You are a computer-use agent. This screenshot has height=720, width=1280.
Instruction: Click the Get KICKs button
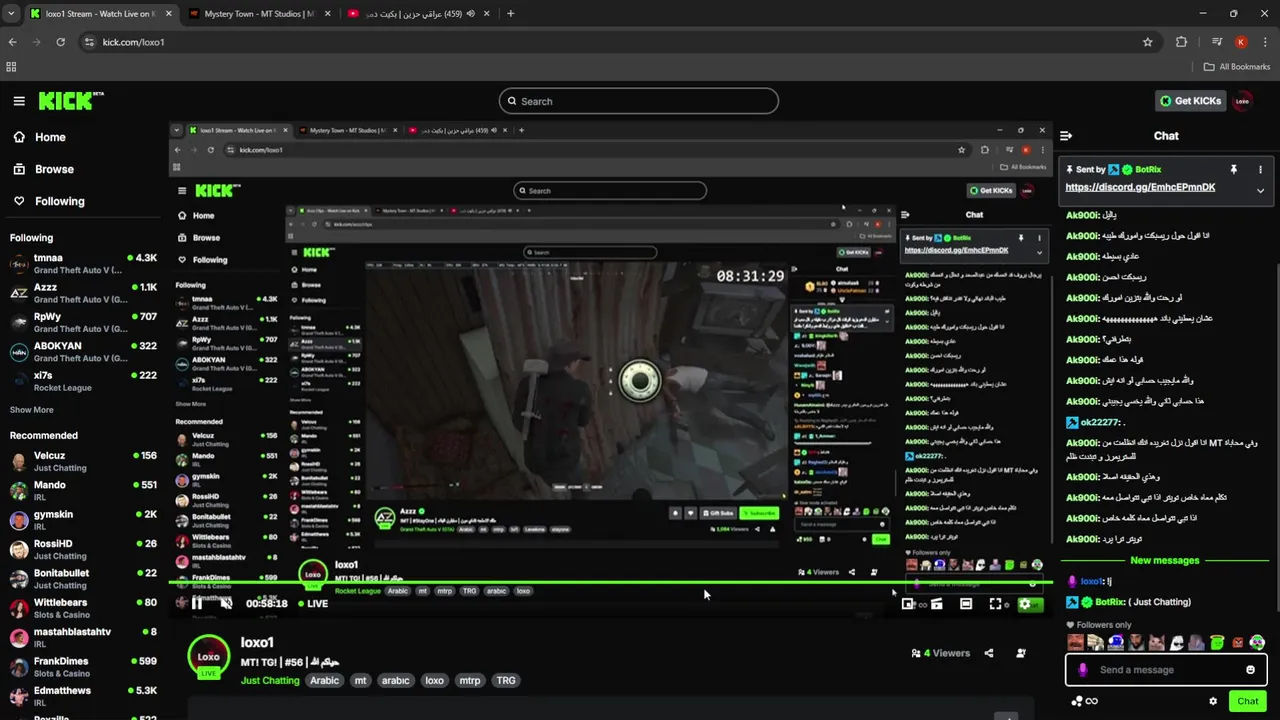coord(1190,101)
